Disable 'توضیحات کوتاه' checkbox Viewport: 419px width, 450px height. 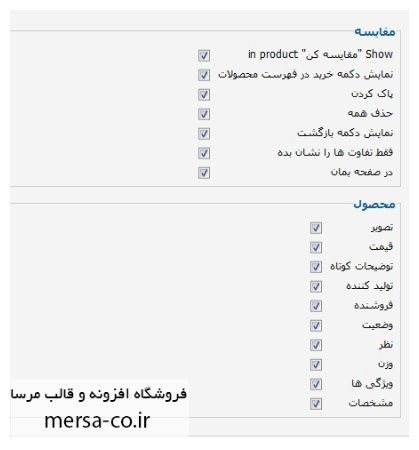click(316, 267)
